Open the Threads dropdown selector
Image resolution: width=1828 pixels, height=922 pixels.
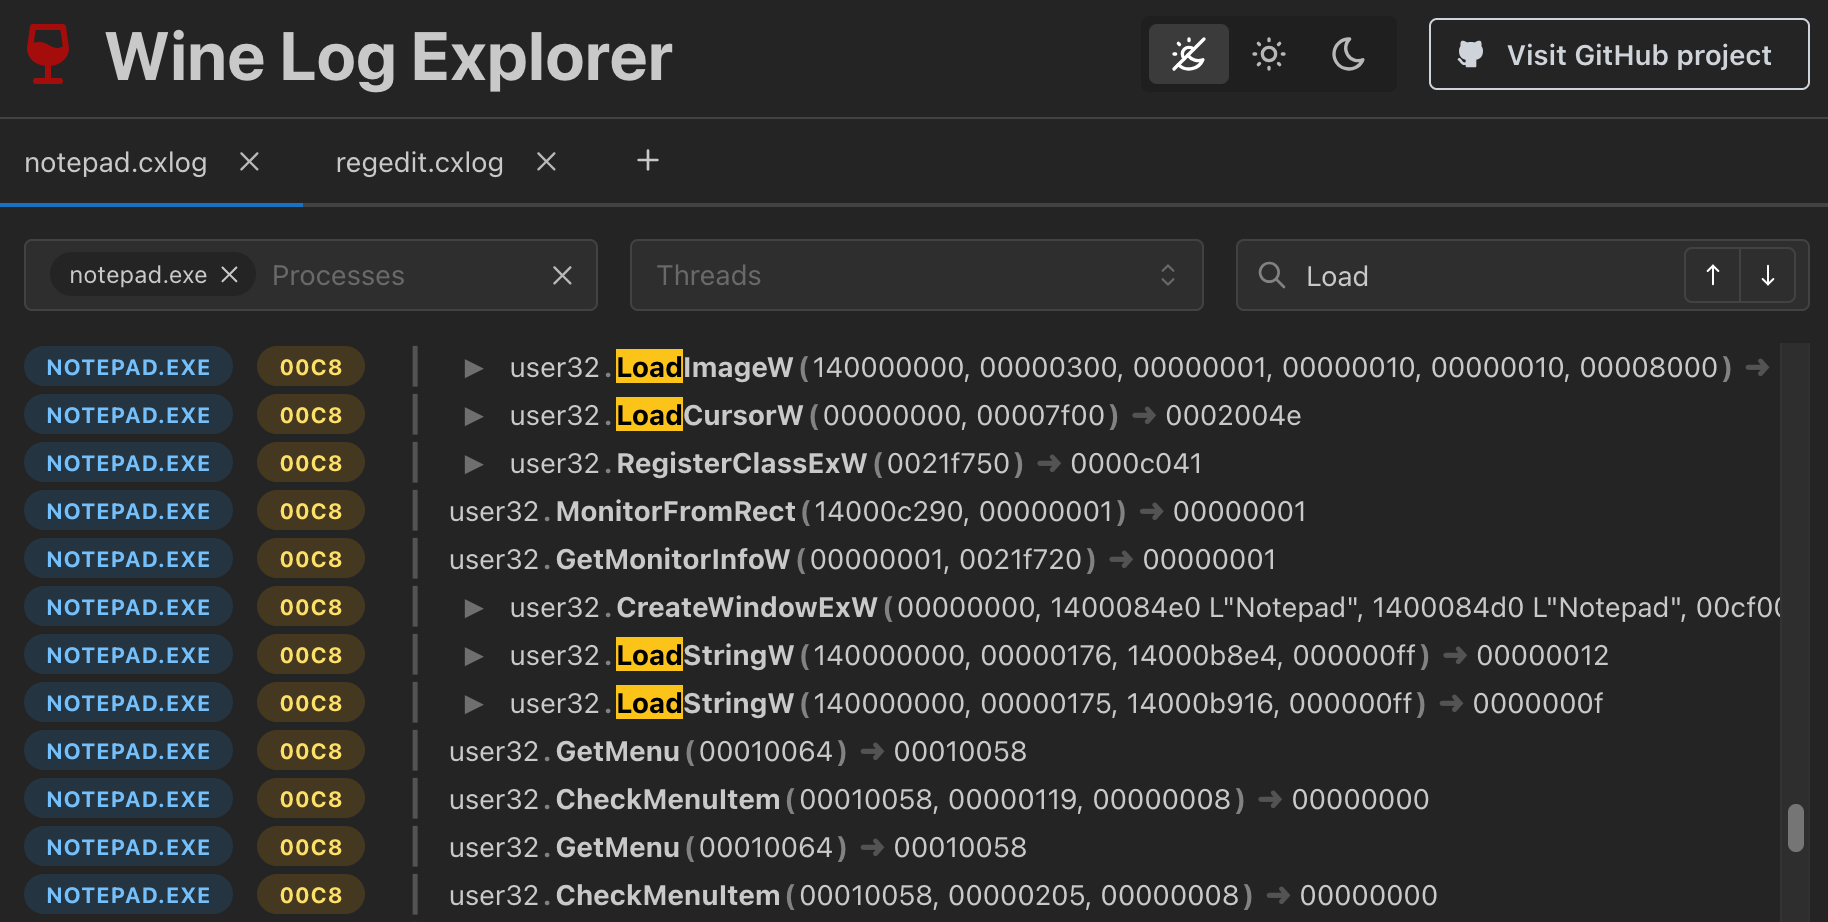click(916, 275)
